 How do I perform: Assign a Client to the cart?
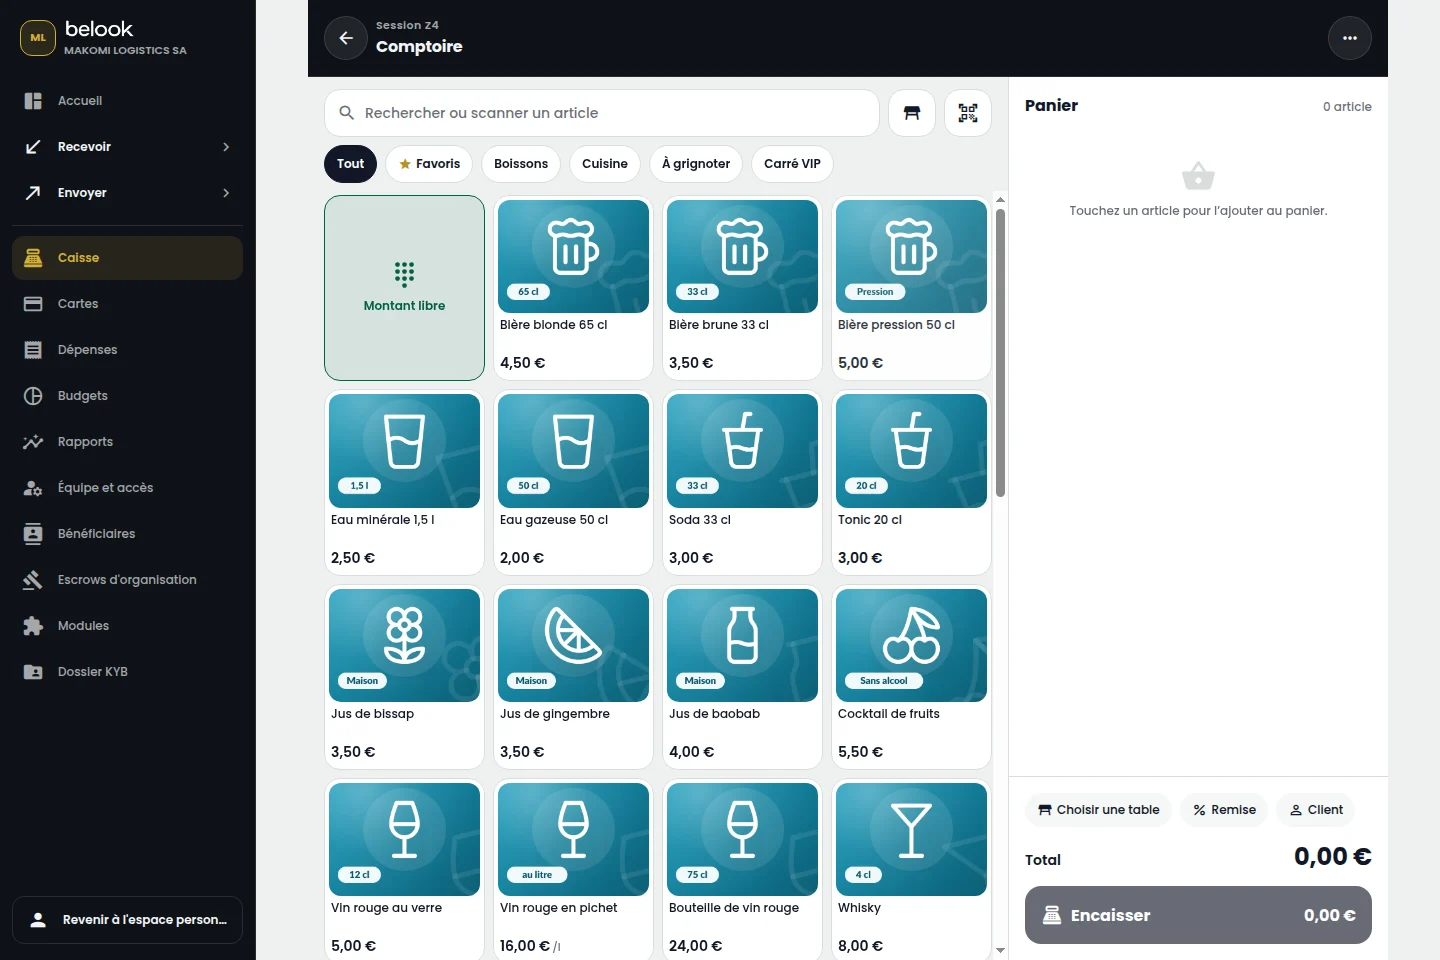pos(1316,810)
